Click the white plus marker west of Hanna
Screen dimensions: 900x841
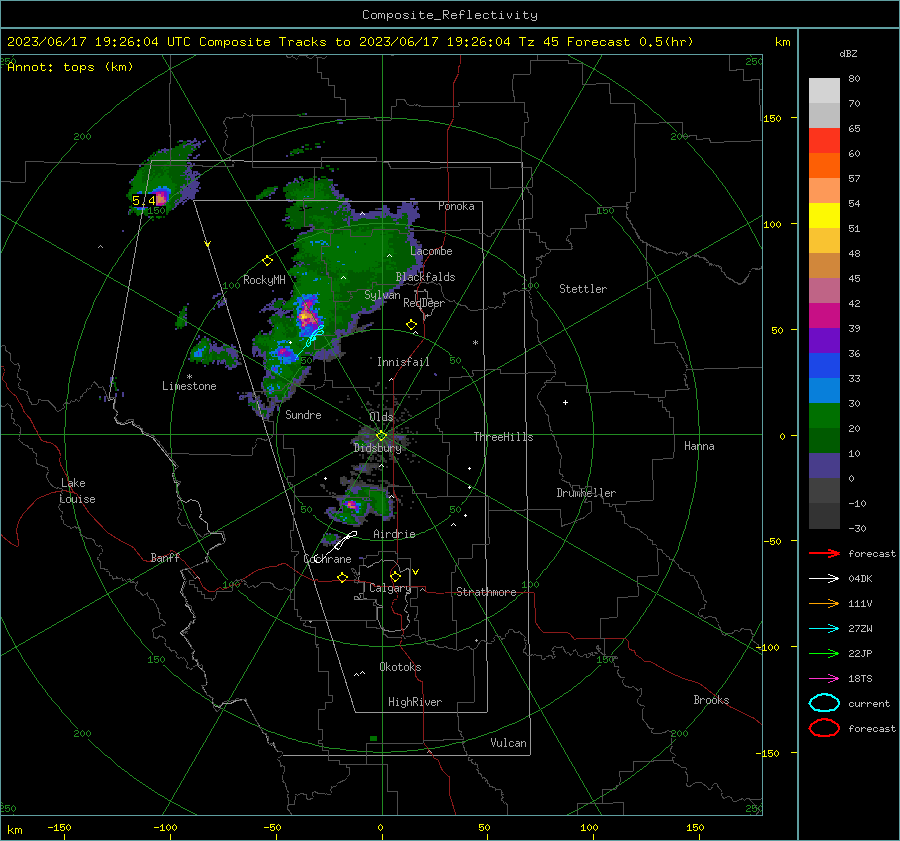click(x=565, y=402)
